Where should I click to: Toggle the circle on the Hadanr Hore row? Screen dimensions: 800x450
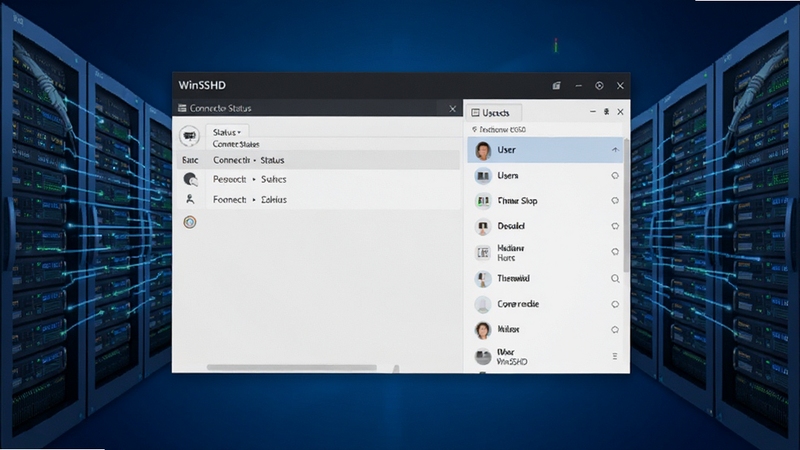615,252
